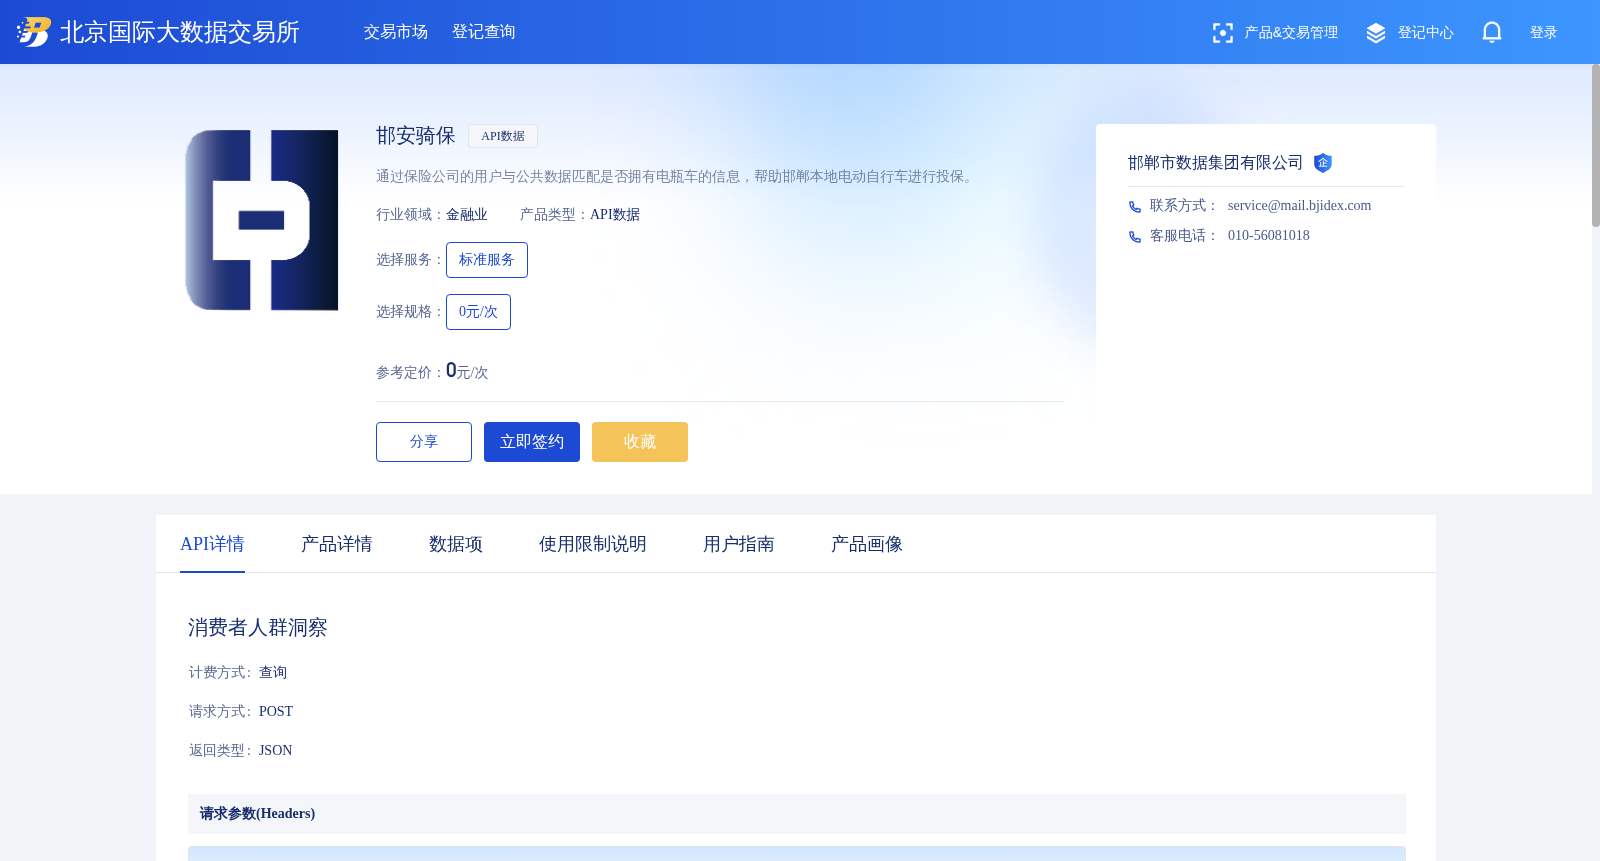Switch to the 数据项 tab

coord(456,544)
